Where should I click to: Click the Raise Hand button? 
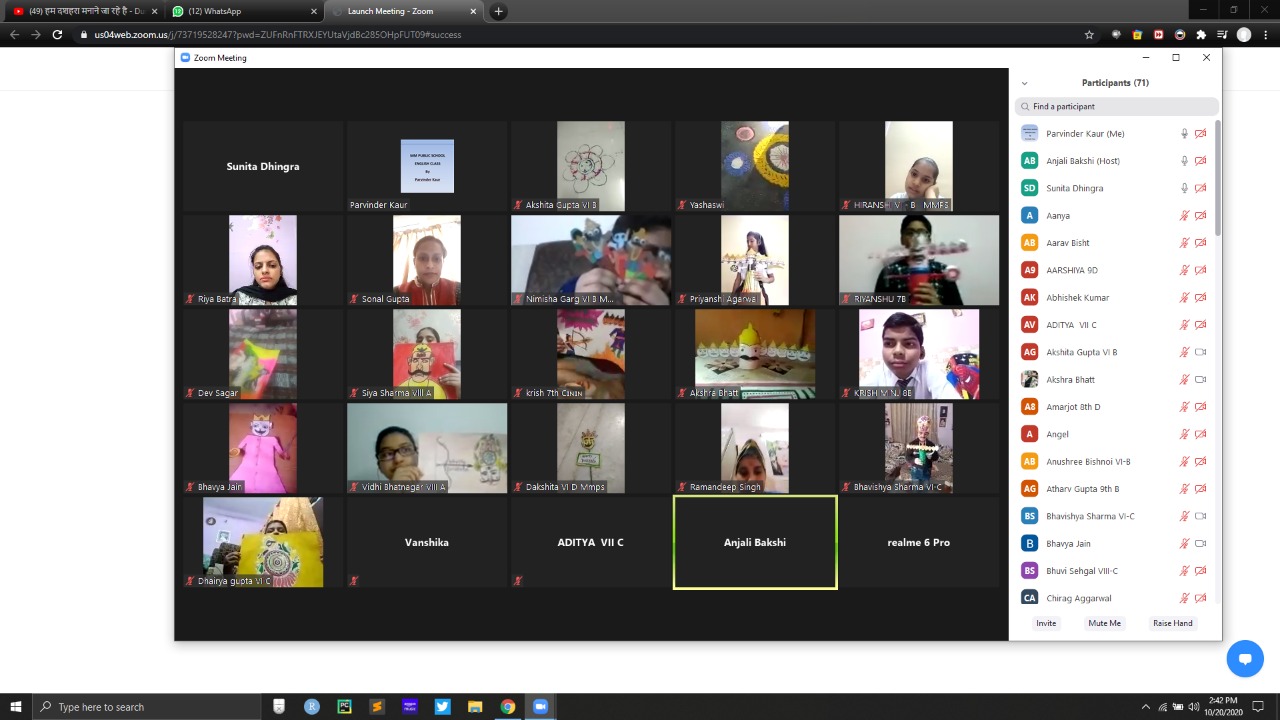(1172, 623)
